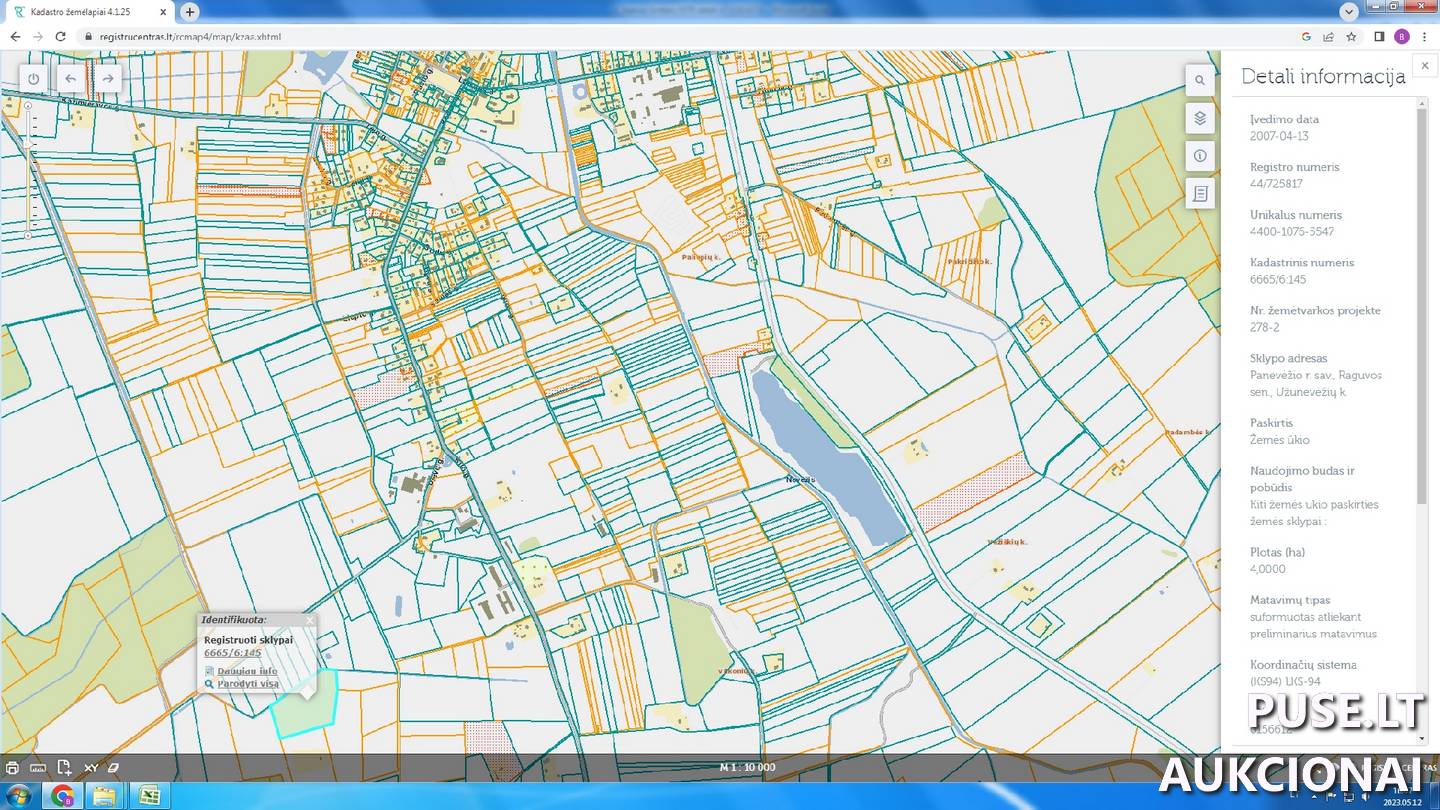Go back in the browser
Image resolution: width=1440 pixels, height=810 pixels.
tap(15, 37)
